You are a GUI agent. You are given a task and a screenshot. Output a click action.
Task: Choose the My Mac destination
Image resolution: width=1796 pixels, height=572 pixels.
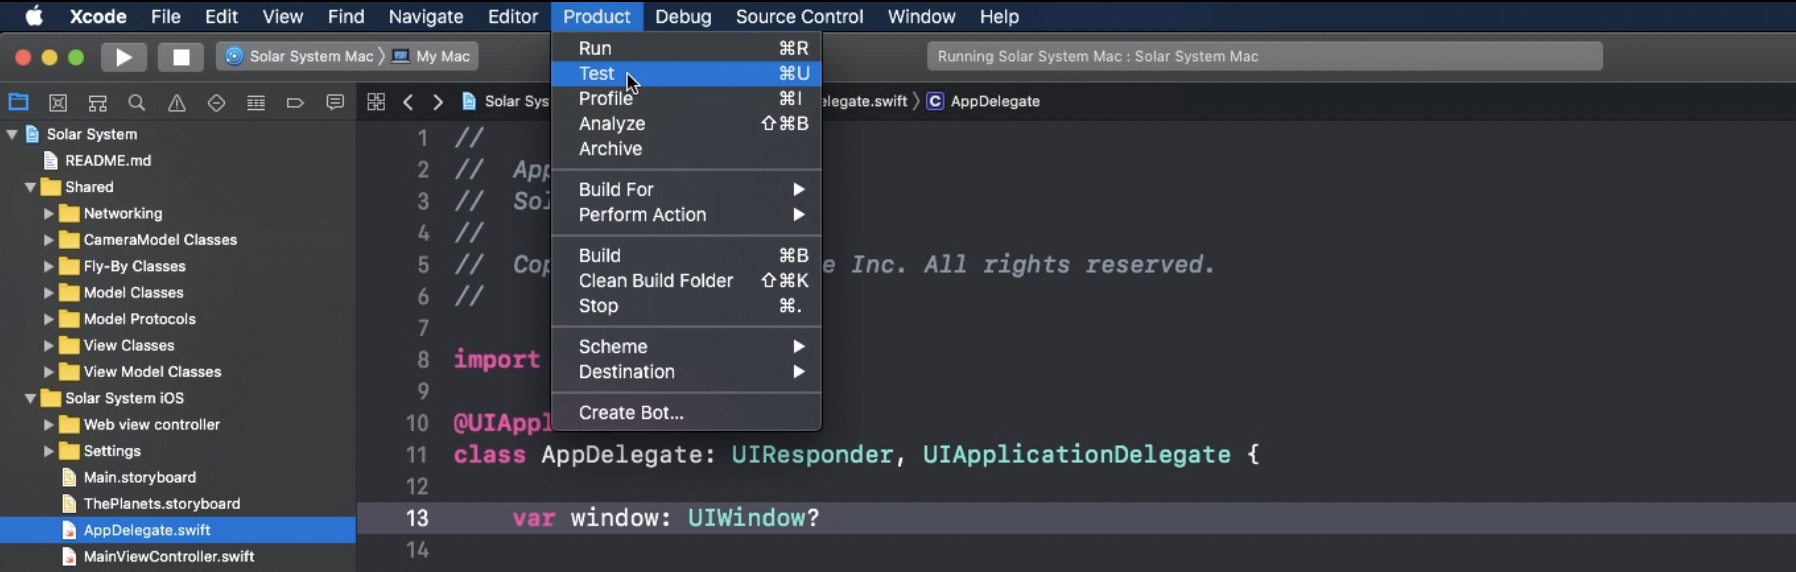[x=432, y=56]
